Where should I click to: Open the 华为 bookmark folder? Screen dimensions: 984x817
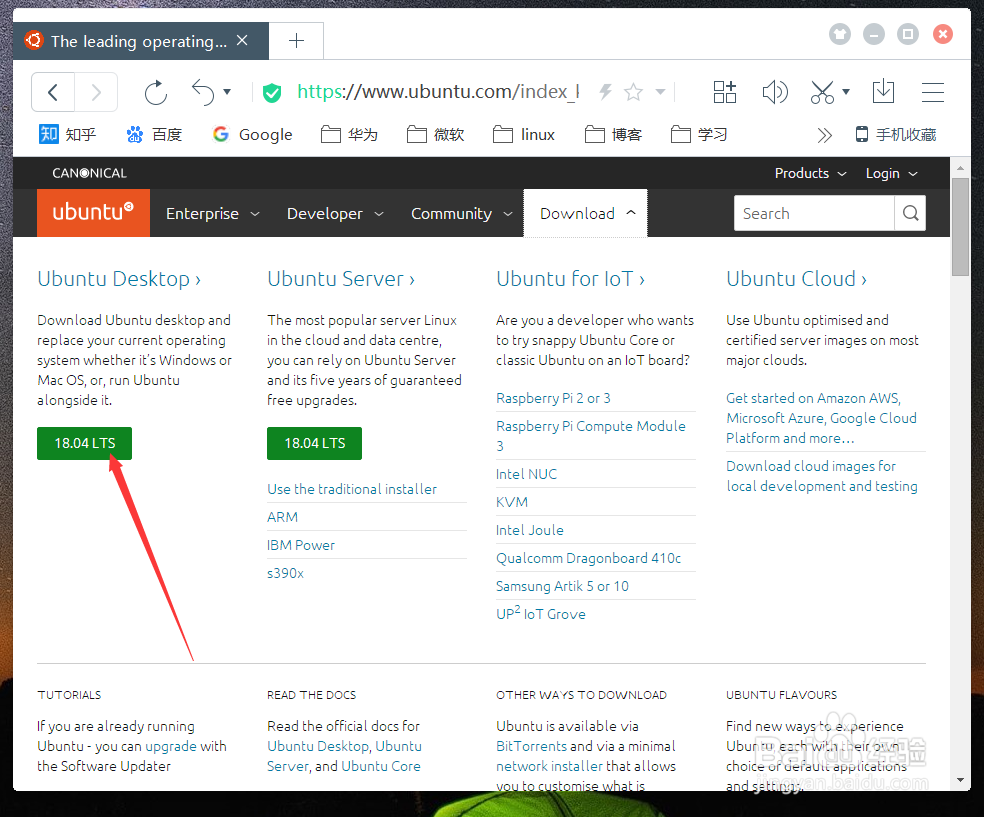pos(349,134)
